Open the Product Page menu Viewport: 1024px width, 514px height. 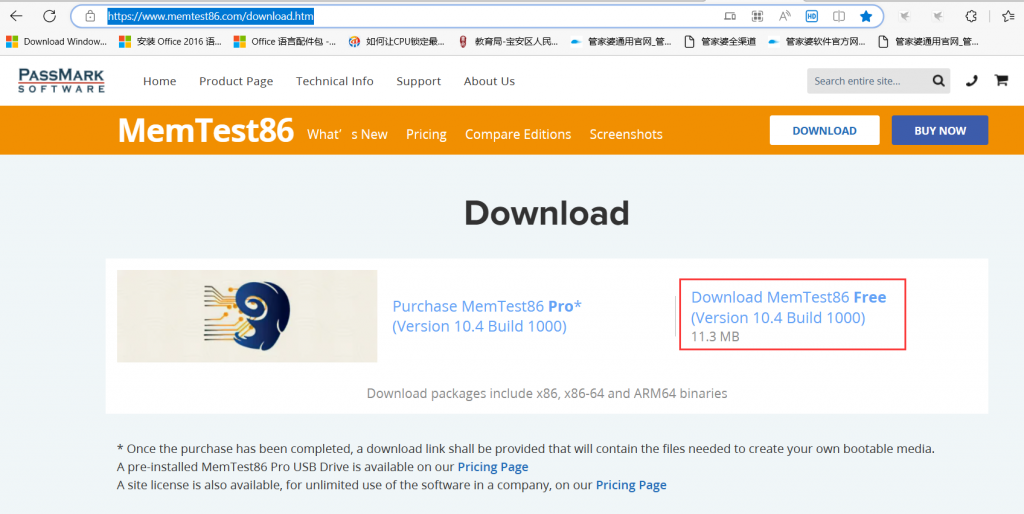(236, 81)
